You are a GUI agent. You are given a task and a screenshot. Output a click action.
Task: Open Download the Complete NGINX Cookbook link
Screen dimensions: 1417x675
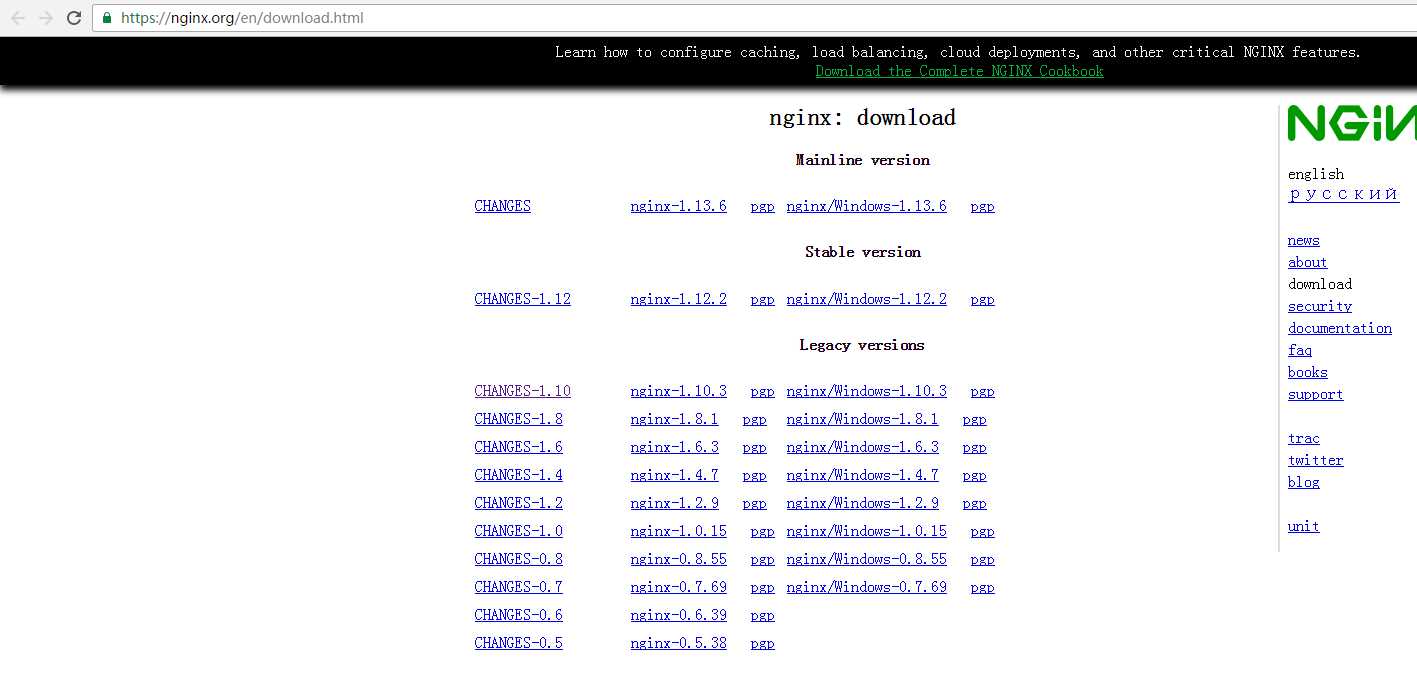pos(959,71)
